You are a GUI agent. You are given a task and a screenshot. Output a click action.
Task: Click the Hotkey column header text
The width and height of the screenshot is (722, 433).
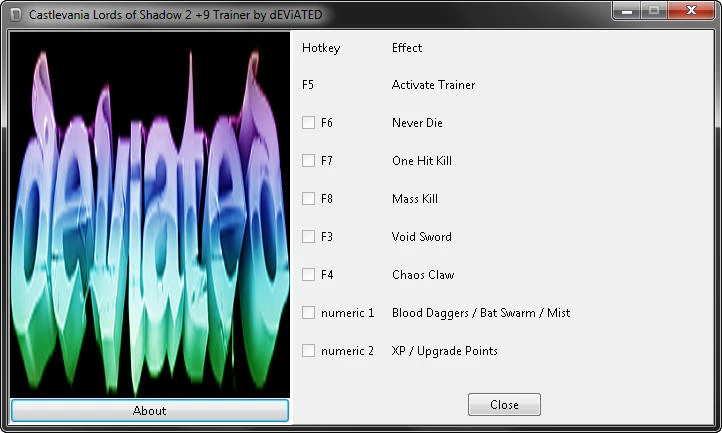pos(321,48)
